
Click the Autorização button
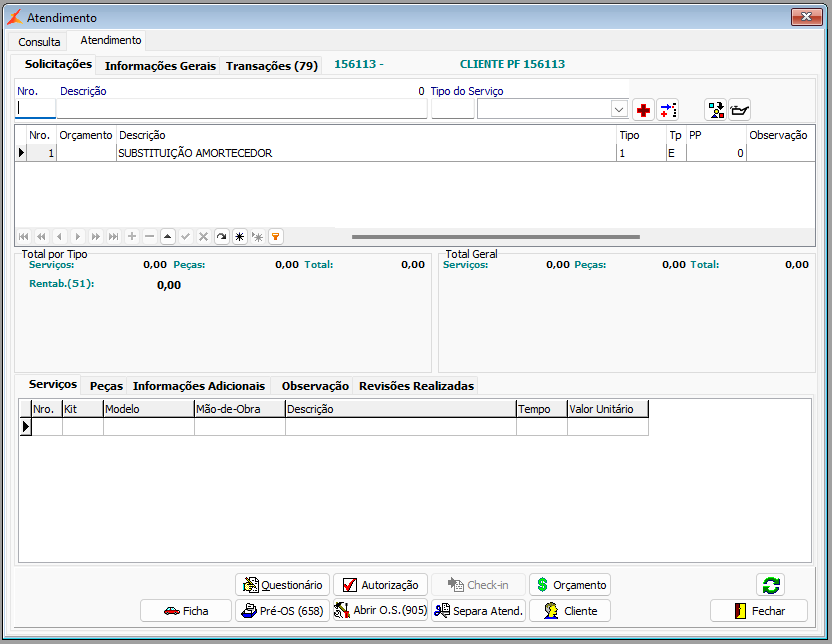[x=380, y=585]
